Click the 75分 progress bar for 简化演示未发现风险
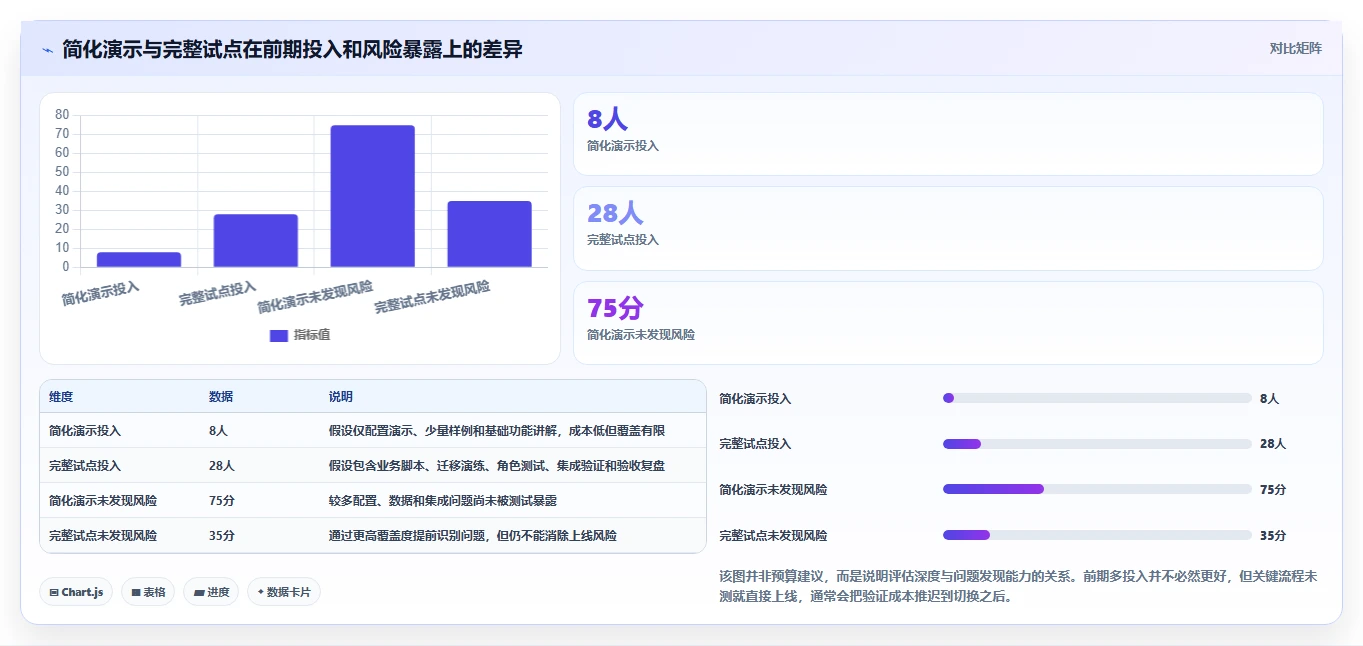 coord(1097,489)
